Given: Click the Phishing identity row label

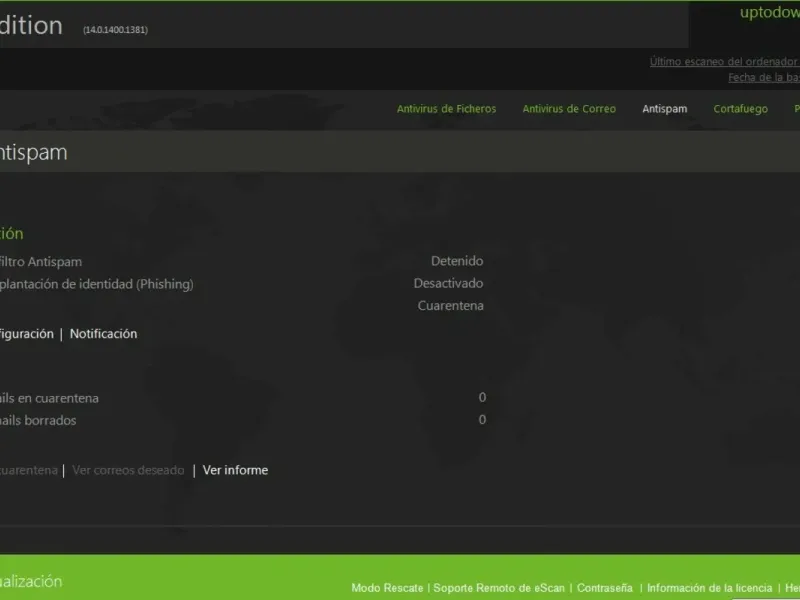Looking at the screenshot, I should (x=97, y=284).
